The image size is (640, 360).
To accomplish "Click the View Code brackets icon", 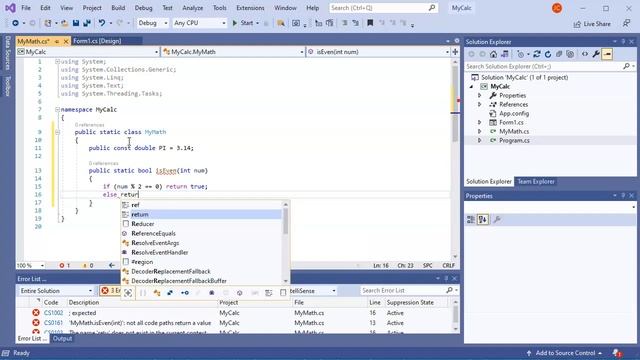I will click(585, 54).
